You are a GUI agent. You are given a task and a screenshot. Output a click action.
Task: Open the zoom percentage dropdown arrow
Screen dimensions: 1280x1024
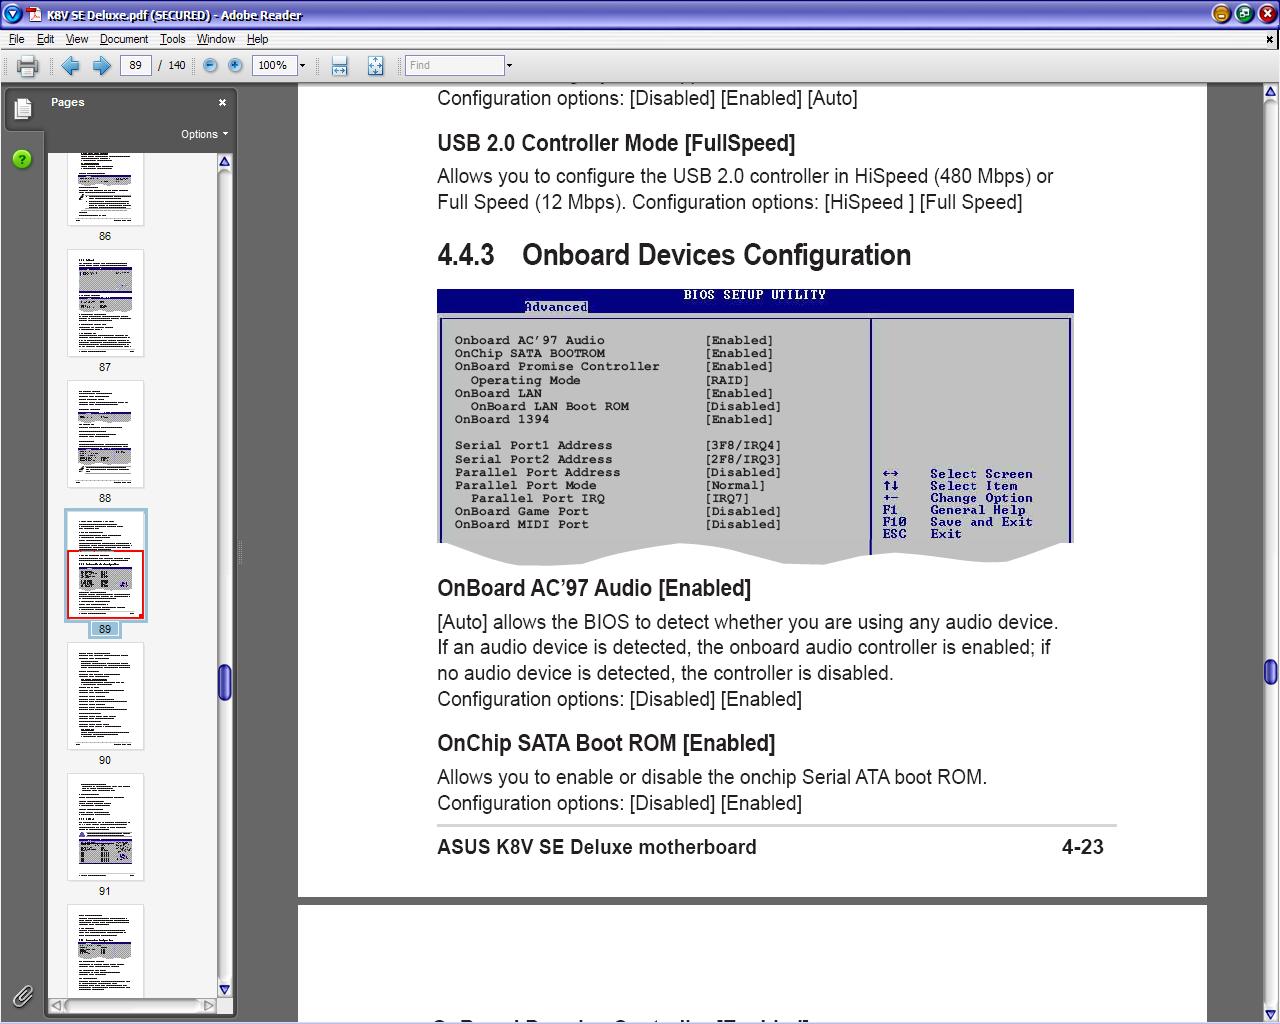302,66
